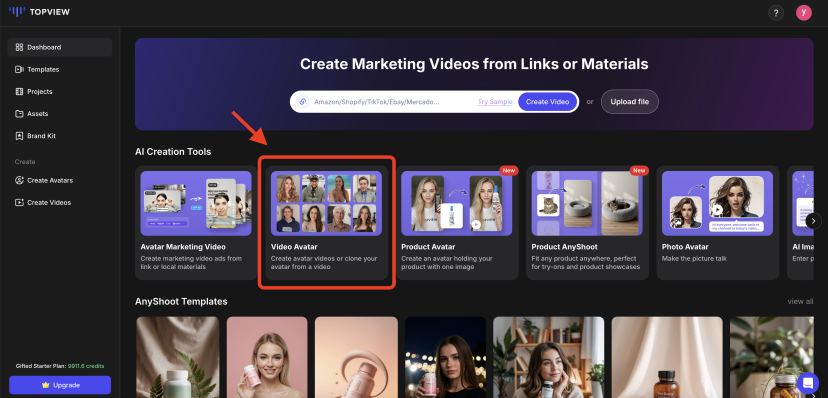828x398 pixels.
Task: Select Create Videos menu item
Action: (60, 202)
